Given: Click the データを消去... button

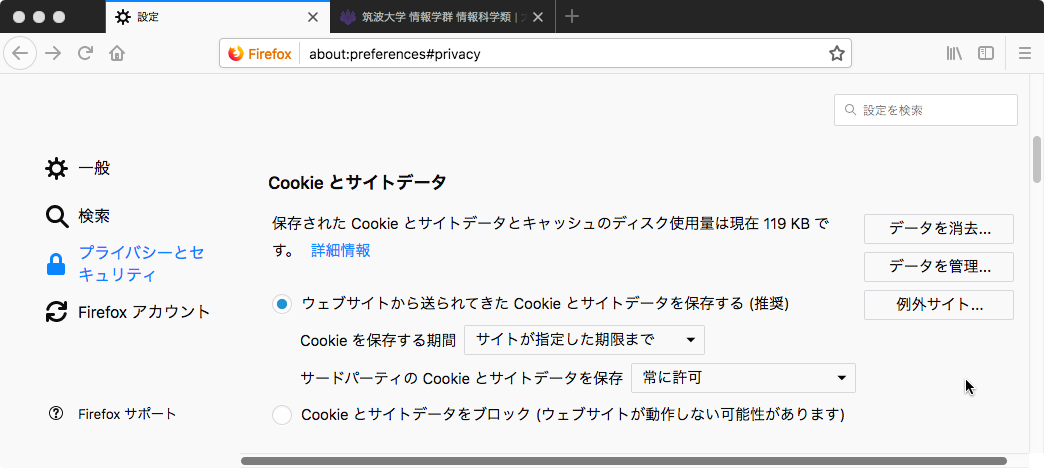Looking at the screenshot, I should [939, 229].
